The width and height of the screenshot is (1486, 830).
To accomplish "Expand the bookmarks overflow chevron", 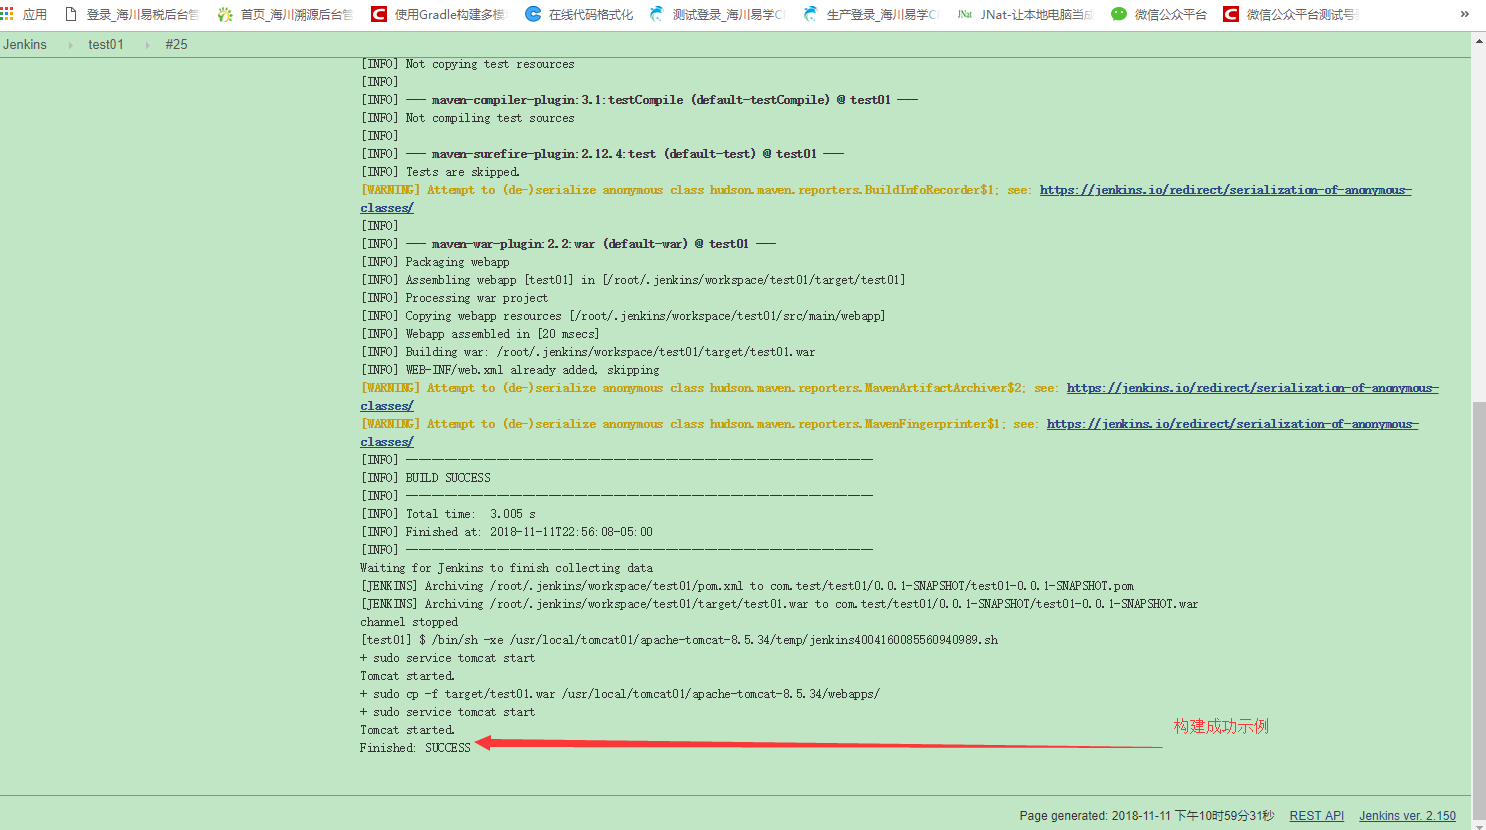I will point(1465,14).
